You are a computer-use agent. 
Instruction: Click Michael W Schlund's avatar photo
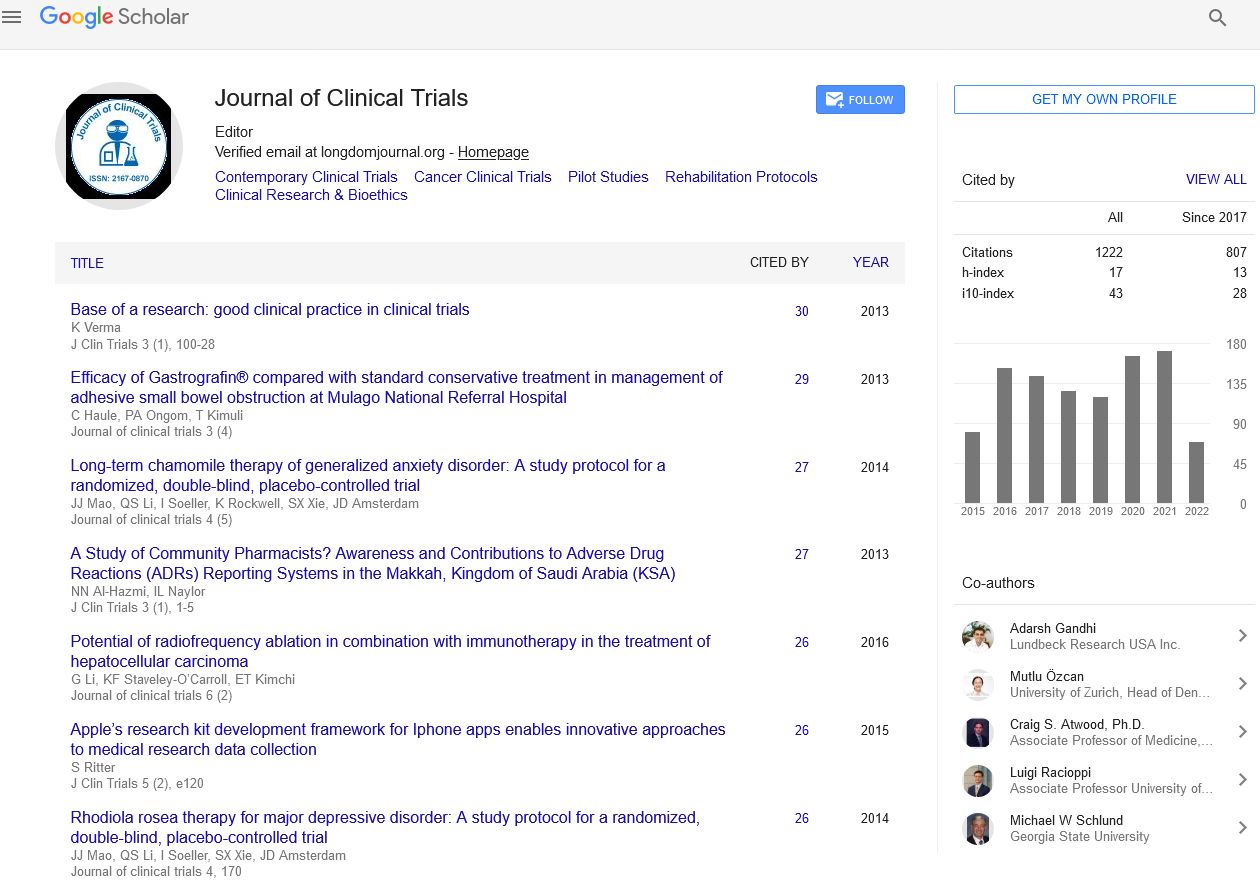[x=977, y=828]
